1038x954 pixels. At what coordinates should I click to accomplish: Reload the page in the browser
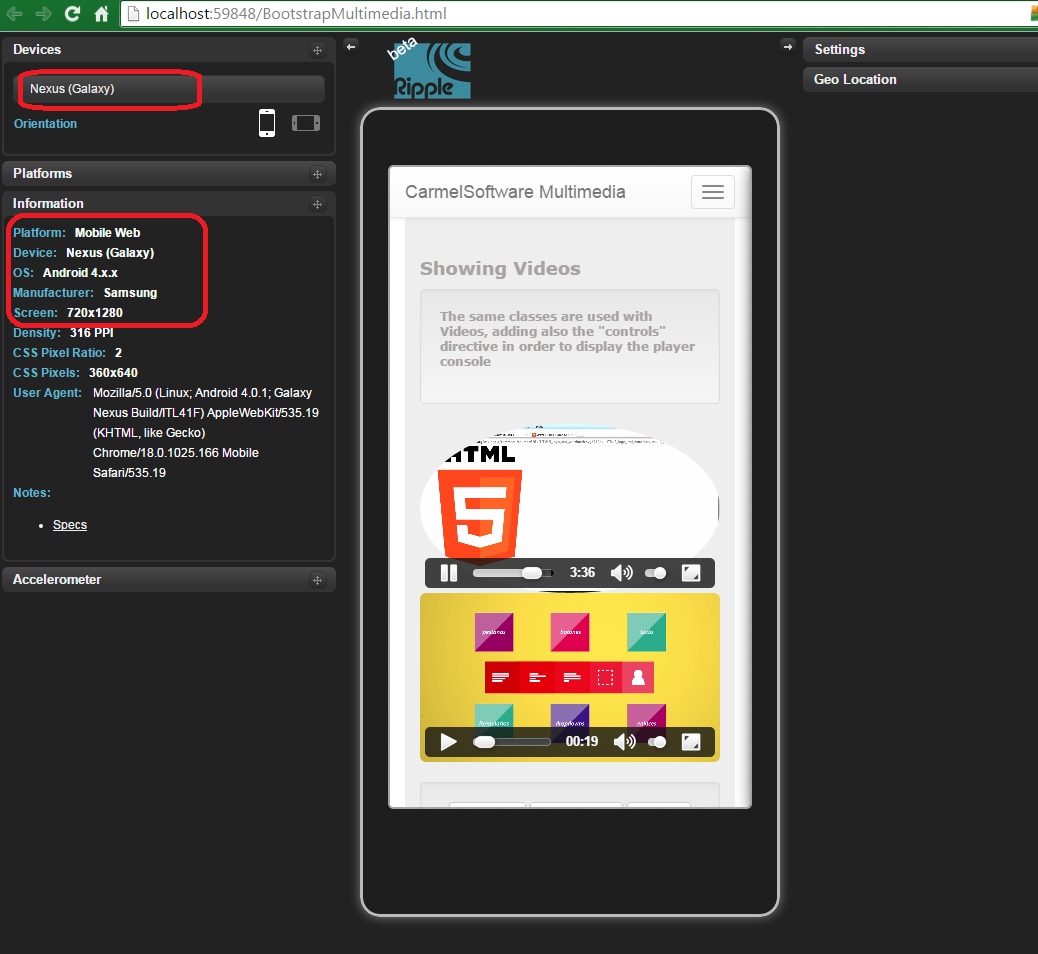71,14
